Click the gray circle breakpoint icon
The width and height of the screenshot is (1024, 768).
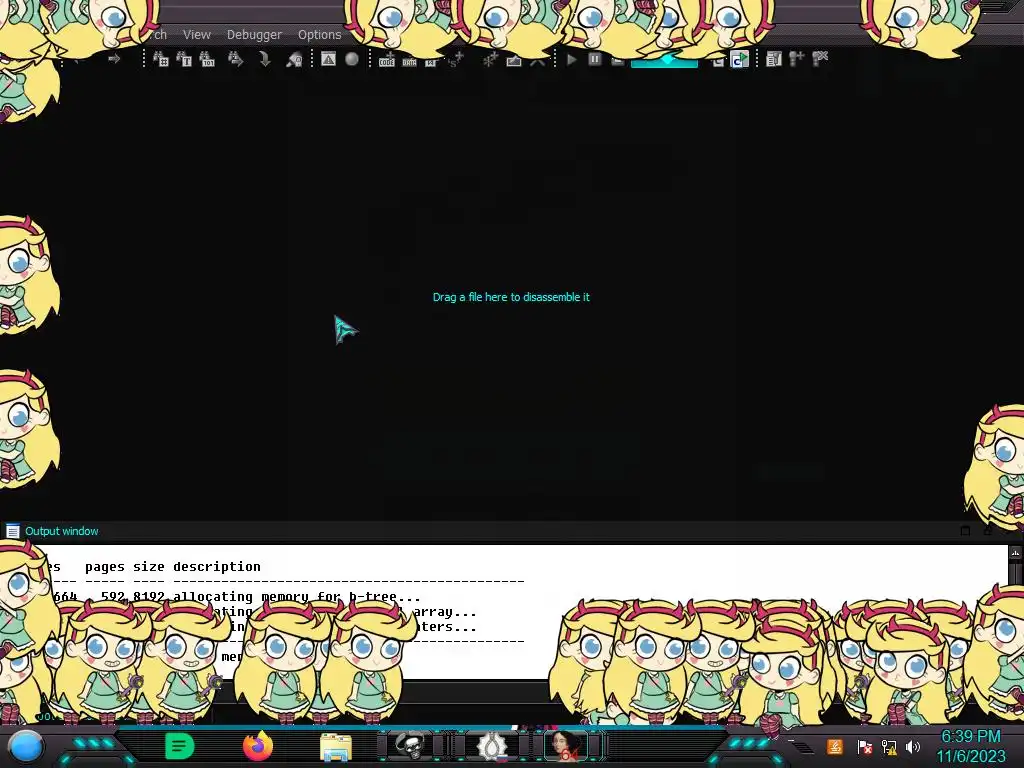pyautogui.click(x=351, y=59)
